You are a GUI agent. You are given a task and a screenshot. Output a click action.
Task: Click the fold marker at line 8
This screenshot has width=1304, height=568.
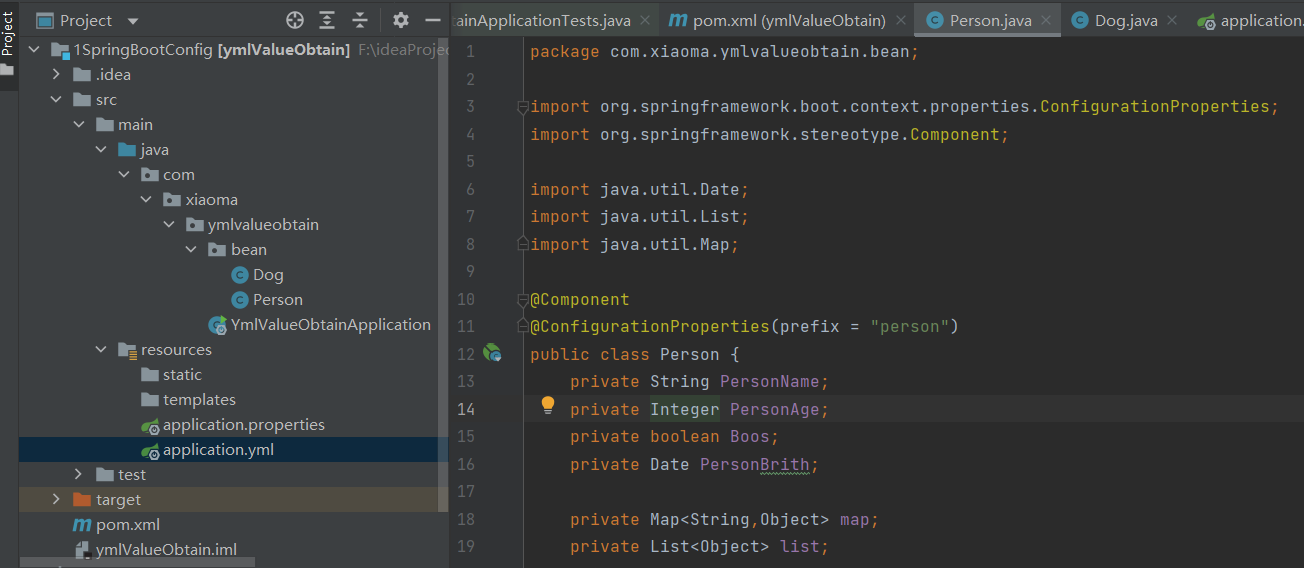(x=521, y=244)
